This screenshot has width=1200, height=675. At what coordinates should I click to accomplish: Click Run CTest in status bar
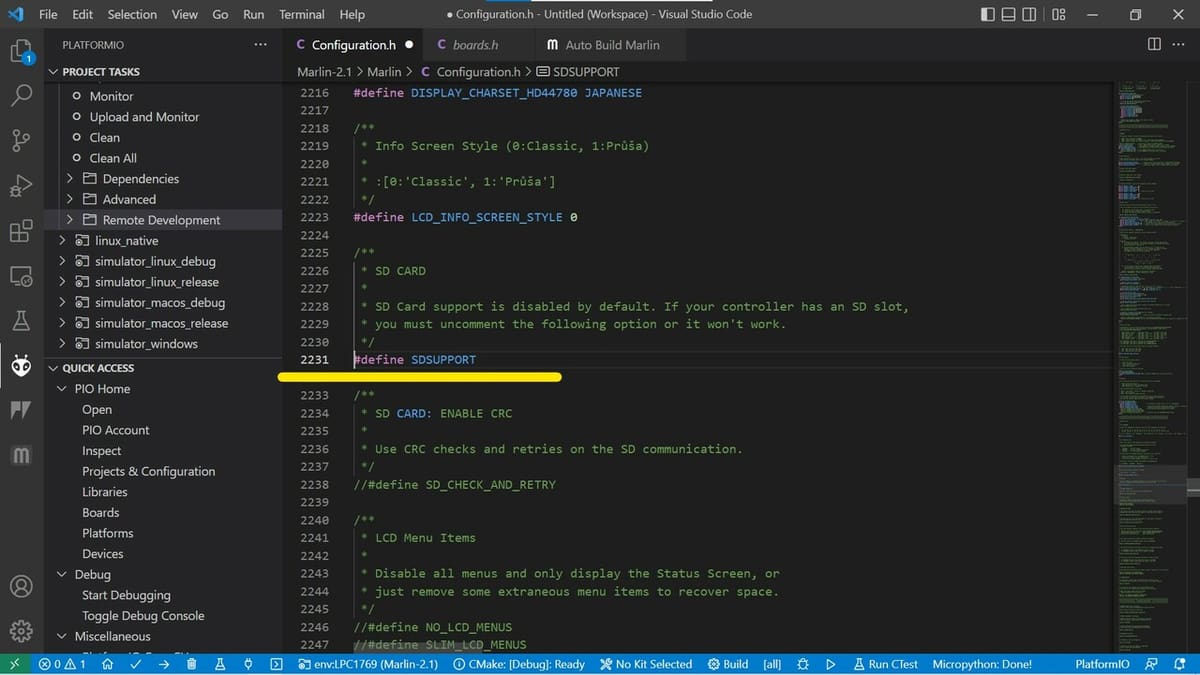pos(885,664)
